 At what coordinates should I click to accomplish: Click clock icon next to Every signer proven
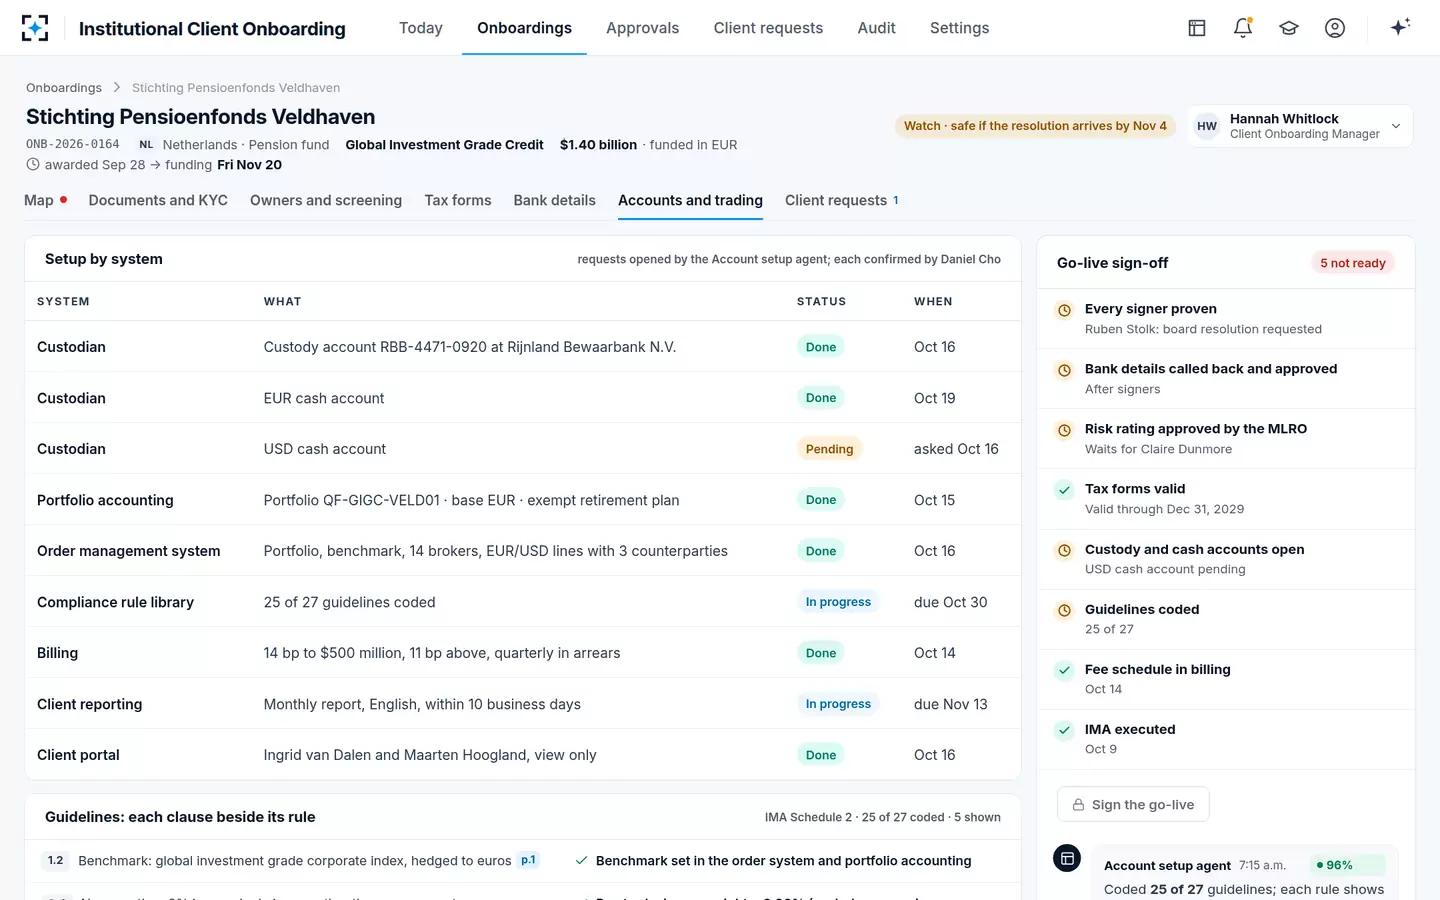[1065, 310]
